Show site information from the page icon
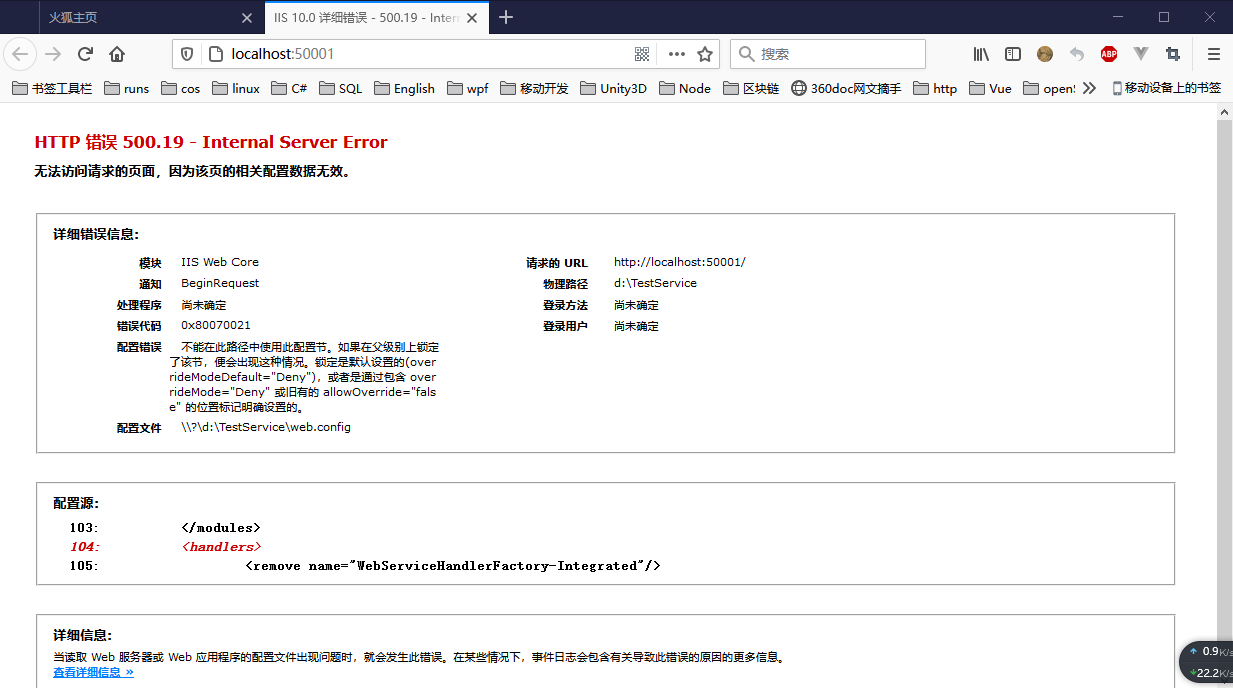 point(214,54)
